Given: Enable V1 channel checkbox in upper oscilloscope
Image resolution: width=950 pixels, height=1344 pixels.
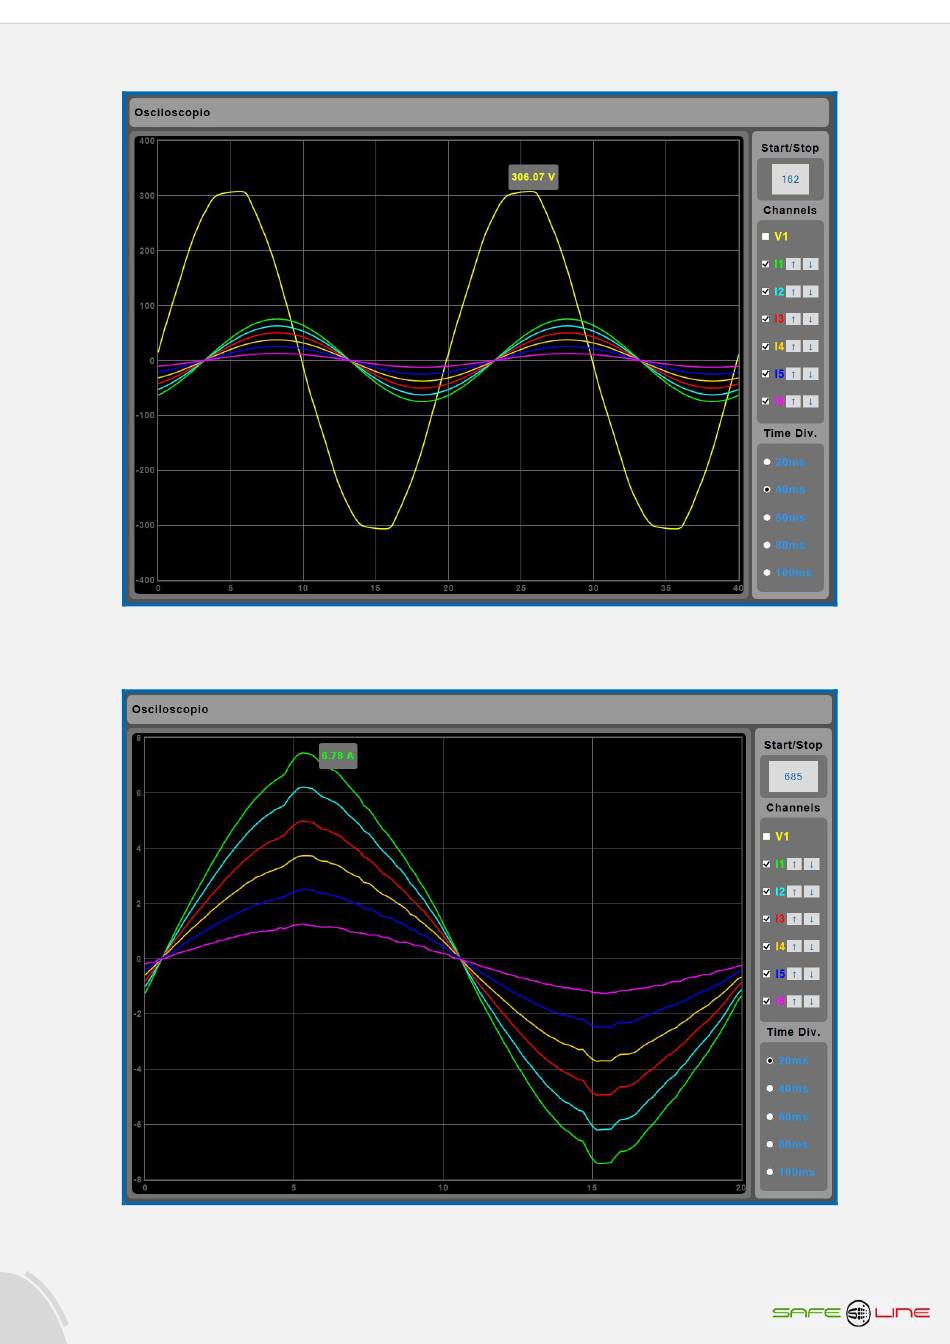Looking at the screenshot, I should (766, 237).
